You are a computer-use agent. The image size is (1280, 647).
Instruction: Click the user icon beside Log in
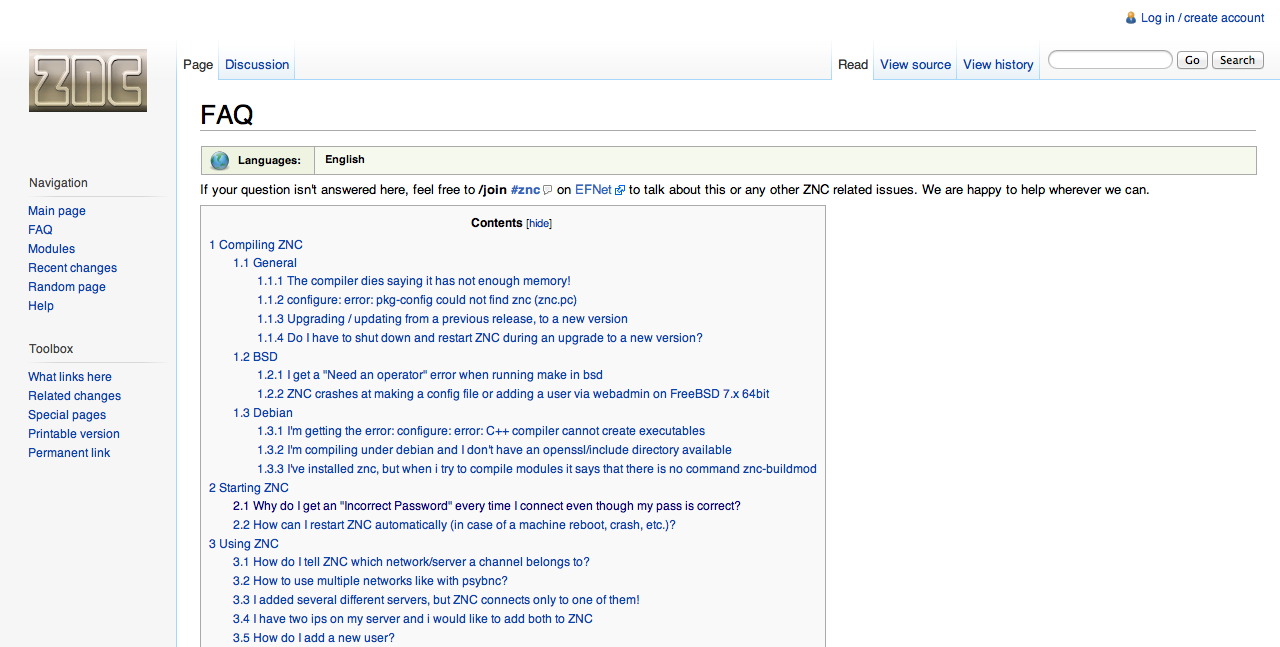pyautogui.click(x=1131, y=18)
